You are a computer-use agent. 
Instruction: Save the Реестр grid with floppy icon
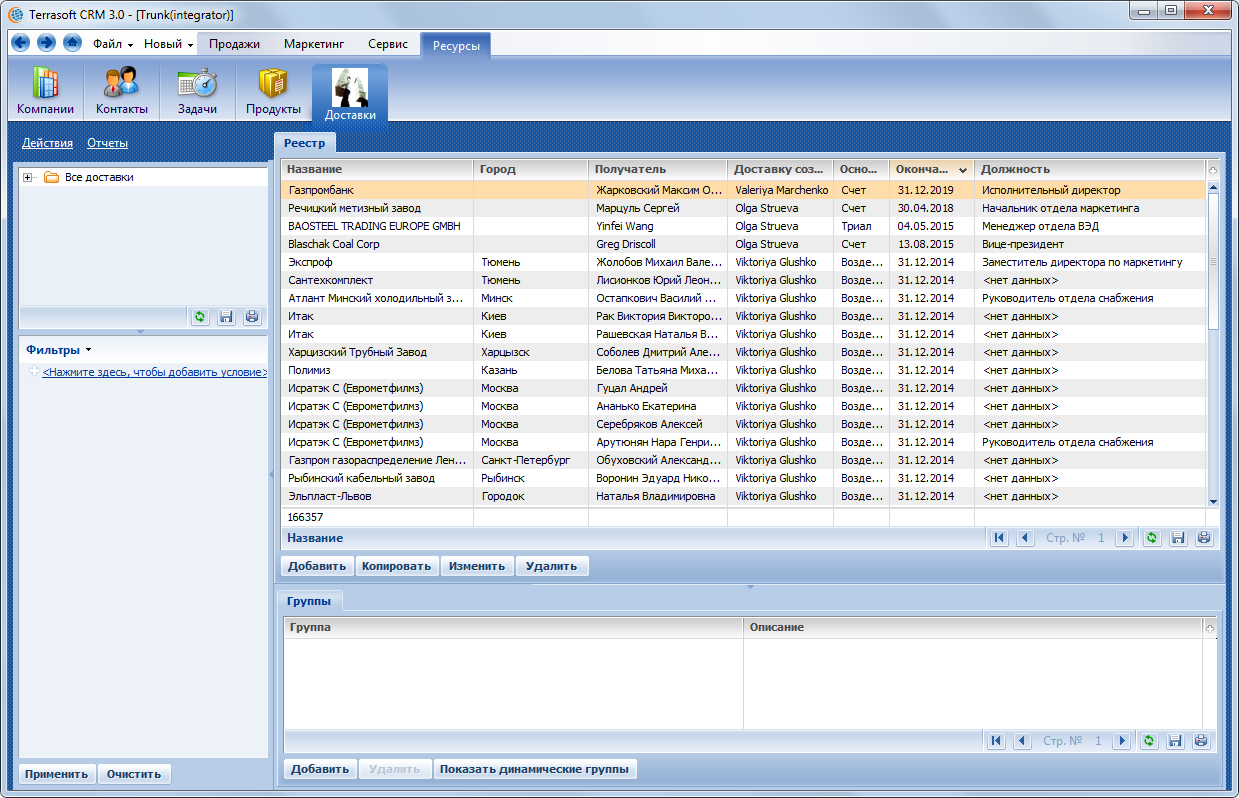[1178, 538]
